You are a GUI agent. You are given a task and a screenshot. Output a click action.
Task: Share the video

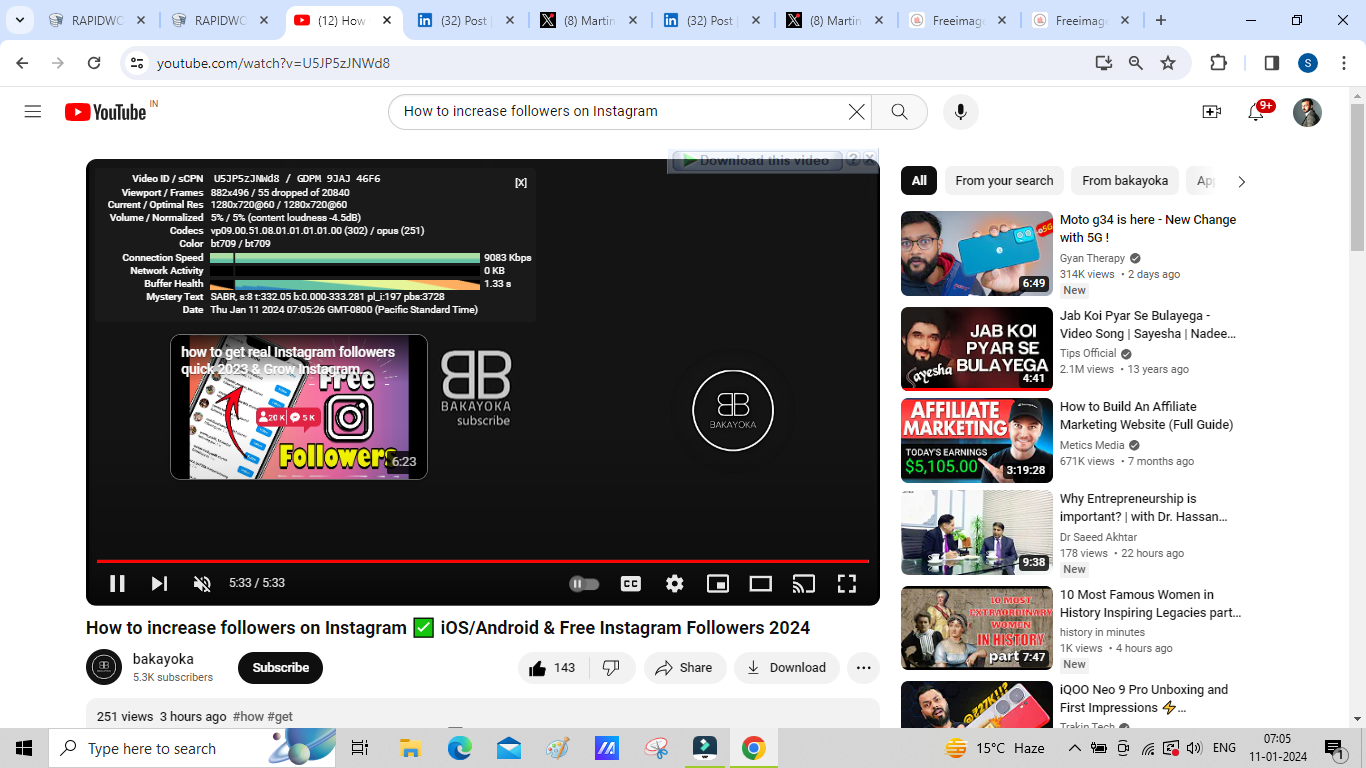685,668
